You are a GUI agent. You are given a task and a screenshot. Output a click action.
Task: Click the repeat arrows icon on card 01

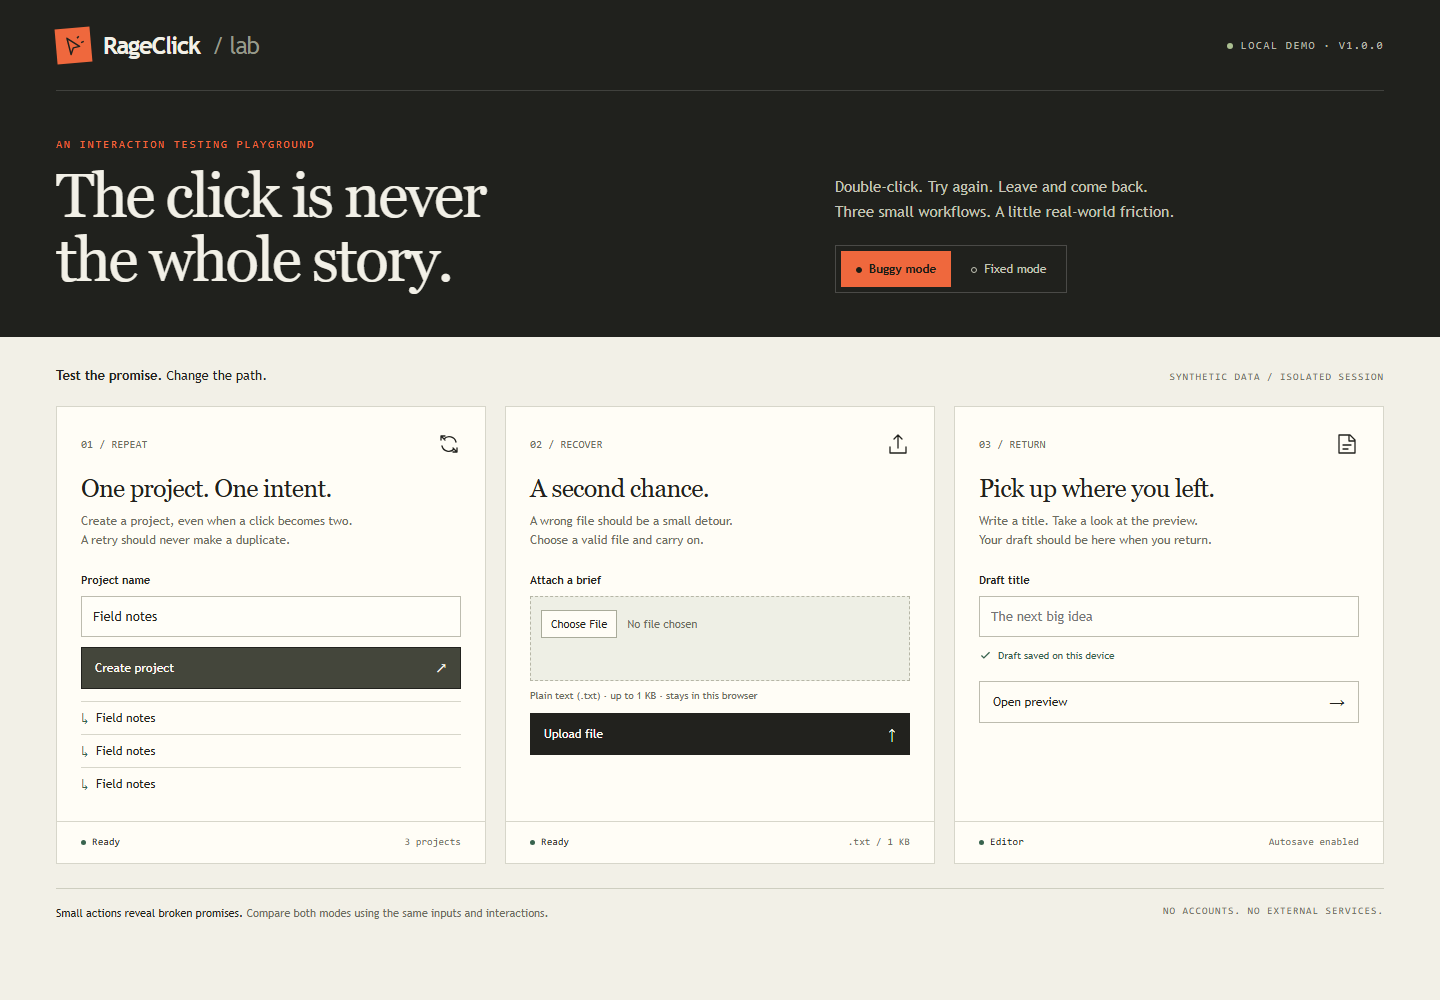coord(449,444)
